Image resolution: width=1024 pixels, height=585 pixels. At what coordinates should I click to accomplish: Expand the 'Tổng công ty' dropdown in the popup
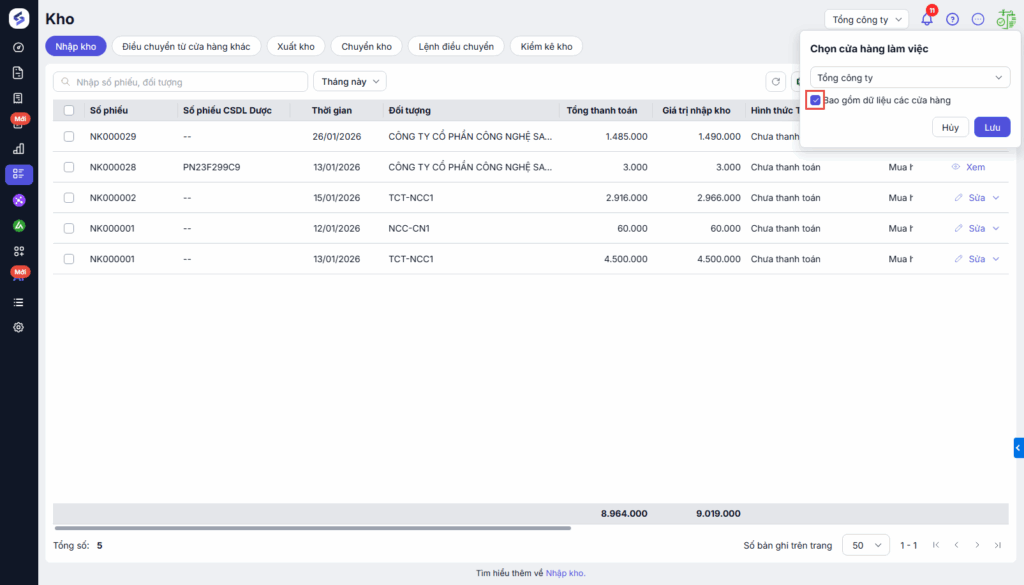click(x=910, y=77)
